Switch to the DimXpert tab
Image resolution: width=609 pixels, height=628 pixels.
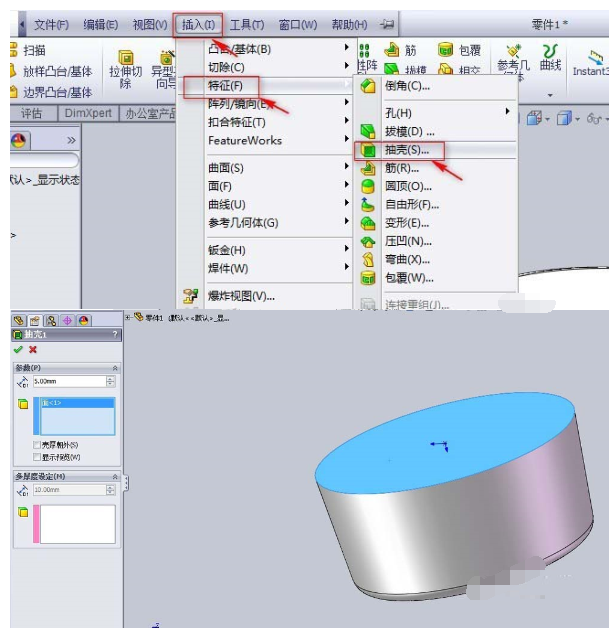click(88, 113)
